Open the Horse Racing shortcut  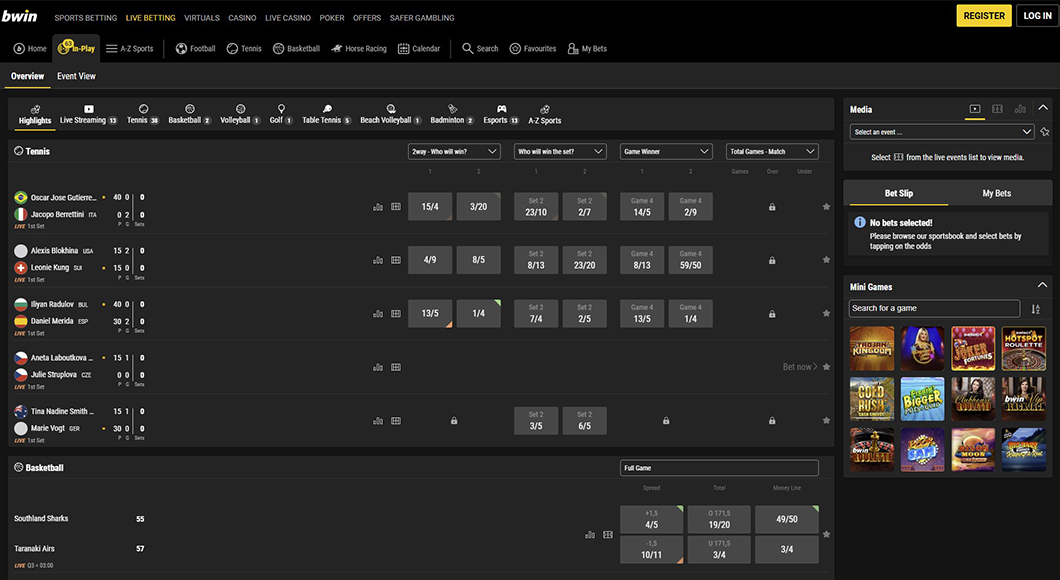point(358,49)
